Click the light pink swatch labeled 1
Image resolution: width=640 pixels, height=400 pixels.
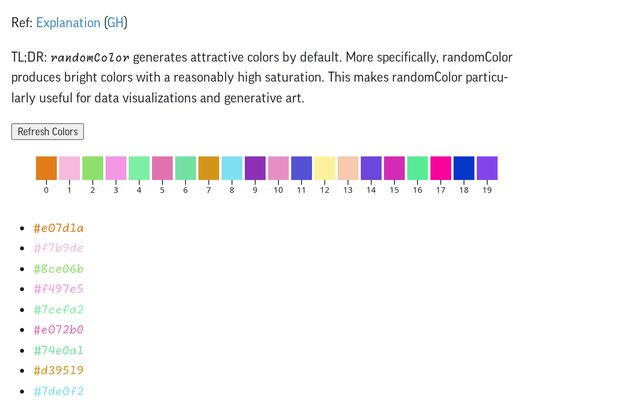[69, 168]
